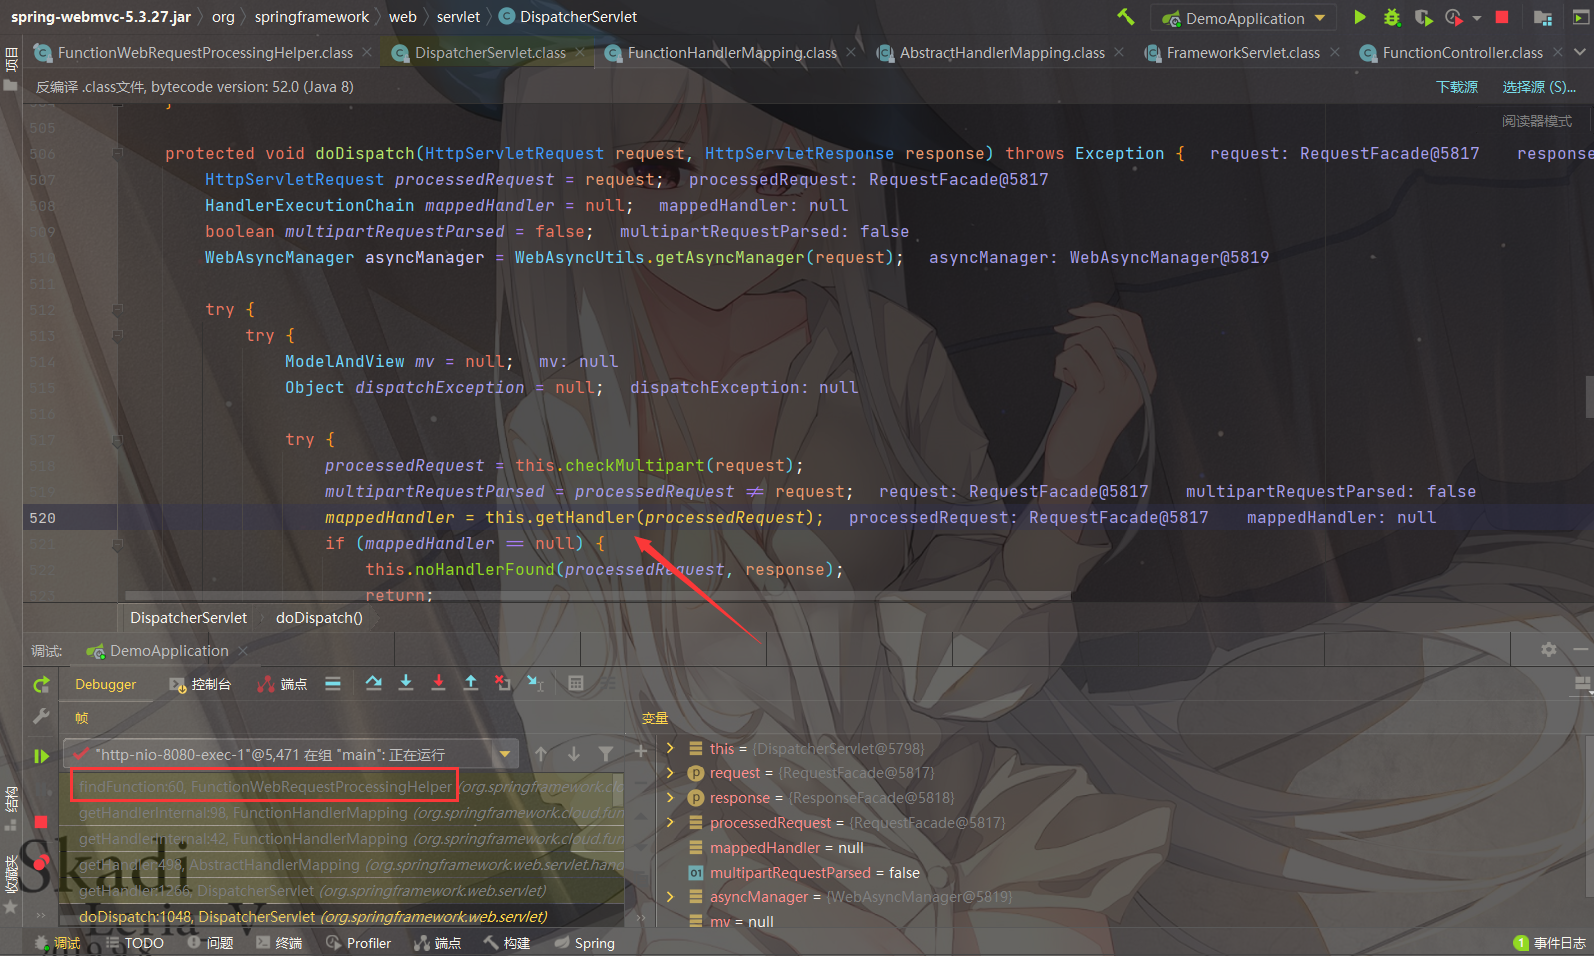Stop the application with the red square

pos(1502,17)
